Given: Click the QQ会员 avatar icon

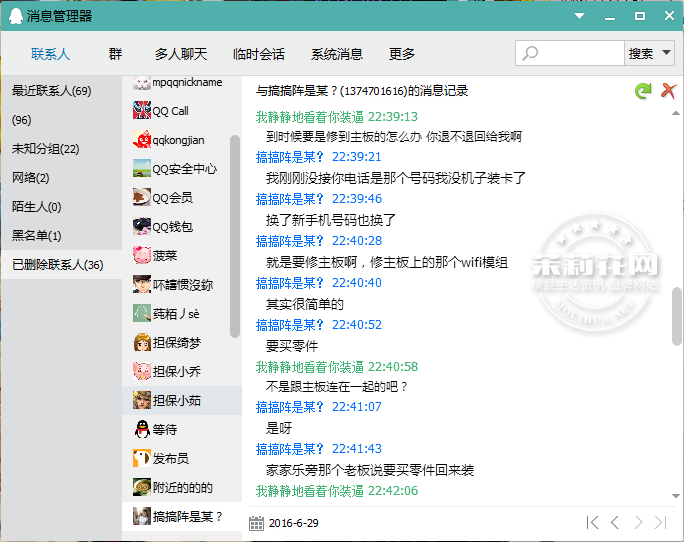Looking at the screenshot, I should [142, 197].
